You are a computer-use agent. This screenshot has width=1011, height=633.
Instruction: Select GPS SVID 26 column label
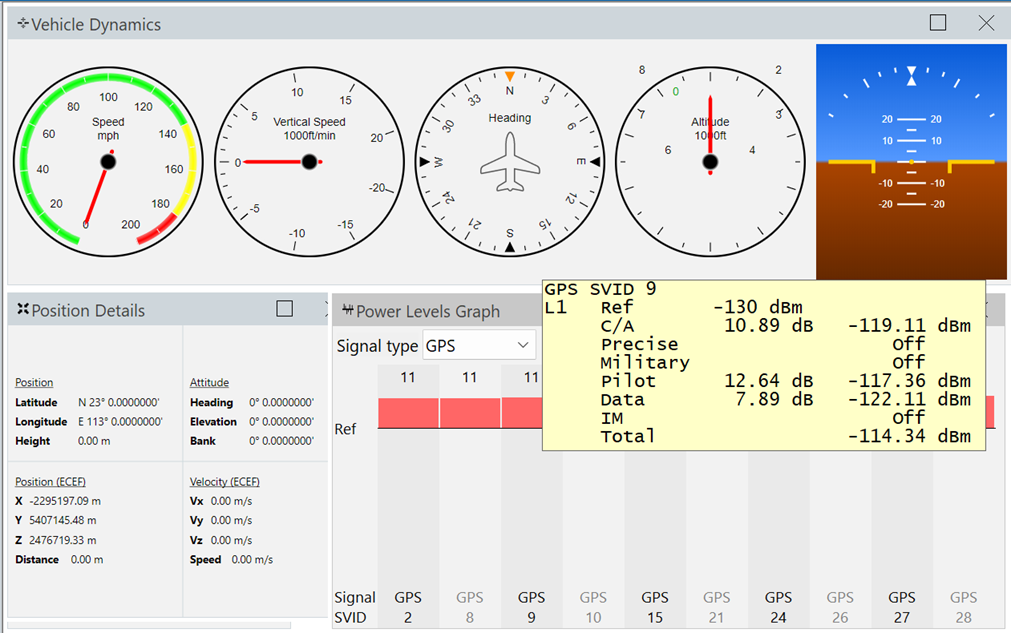[840, 607]
